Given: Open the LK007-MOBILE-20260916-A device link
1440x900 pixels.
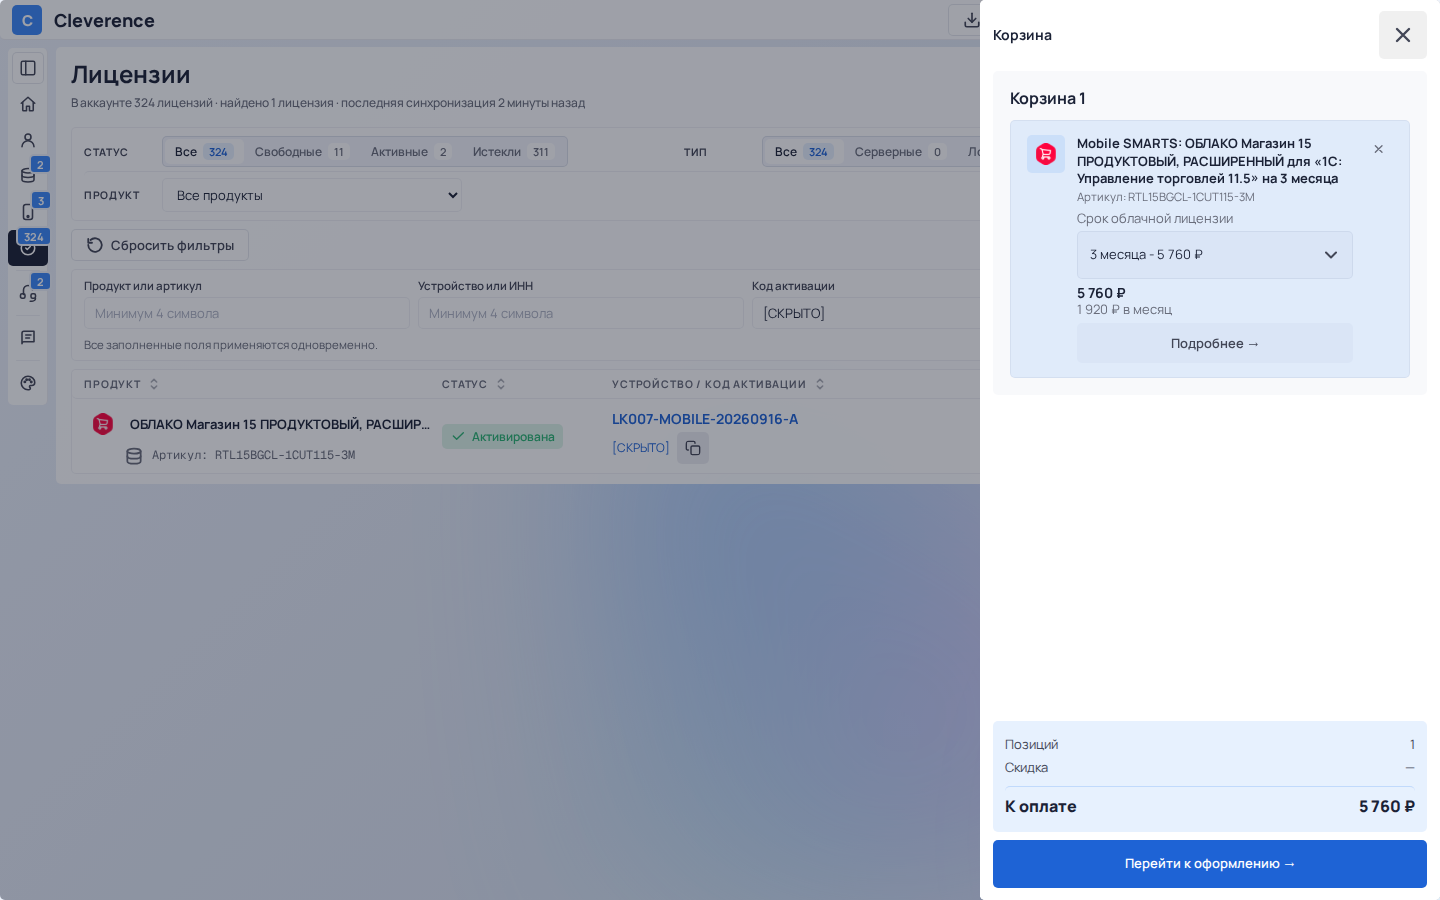Looking at the screenshot, I should [705, 419].
